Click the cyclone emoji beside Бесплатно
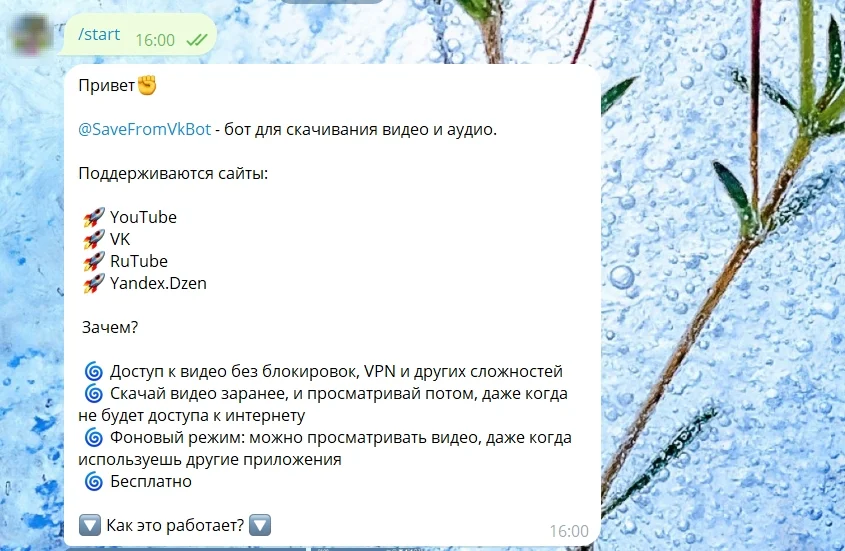The width and height of the screenshot is (845, 551). pos(94,481)
